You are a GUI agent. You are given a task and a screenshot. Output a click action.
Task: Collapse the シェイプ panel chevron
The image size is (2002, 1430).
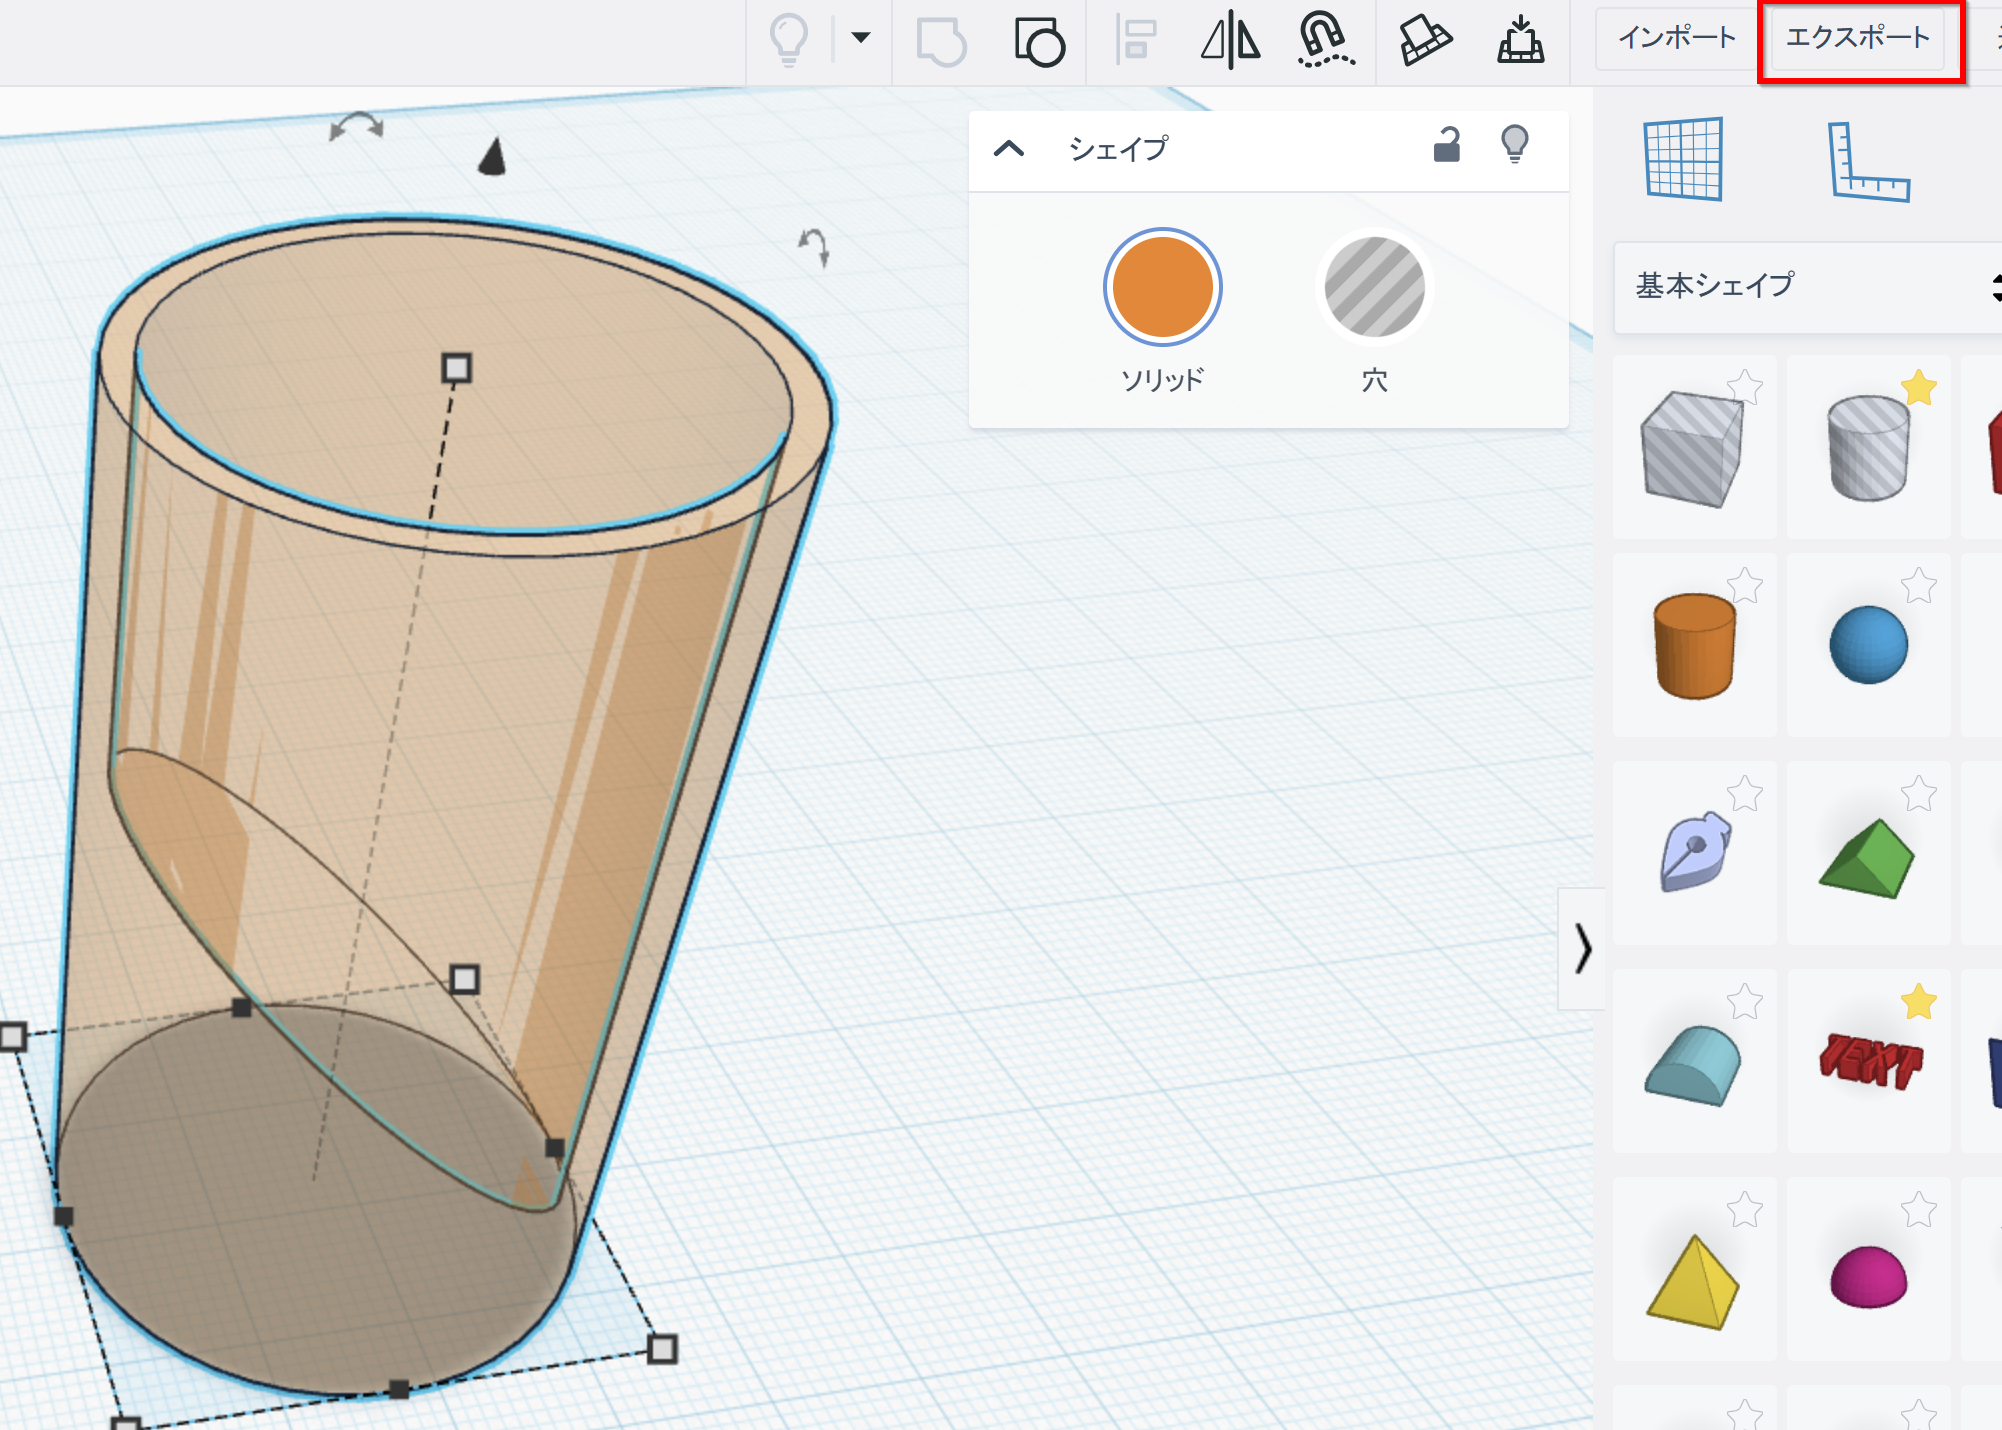(x=1009, y=149)
